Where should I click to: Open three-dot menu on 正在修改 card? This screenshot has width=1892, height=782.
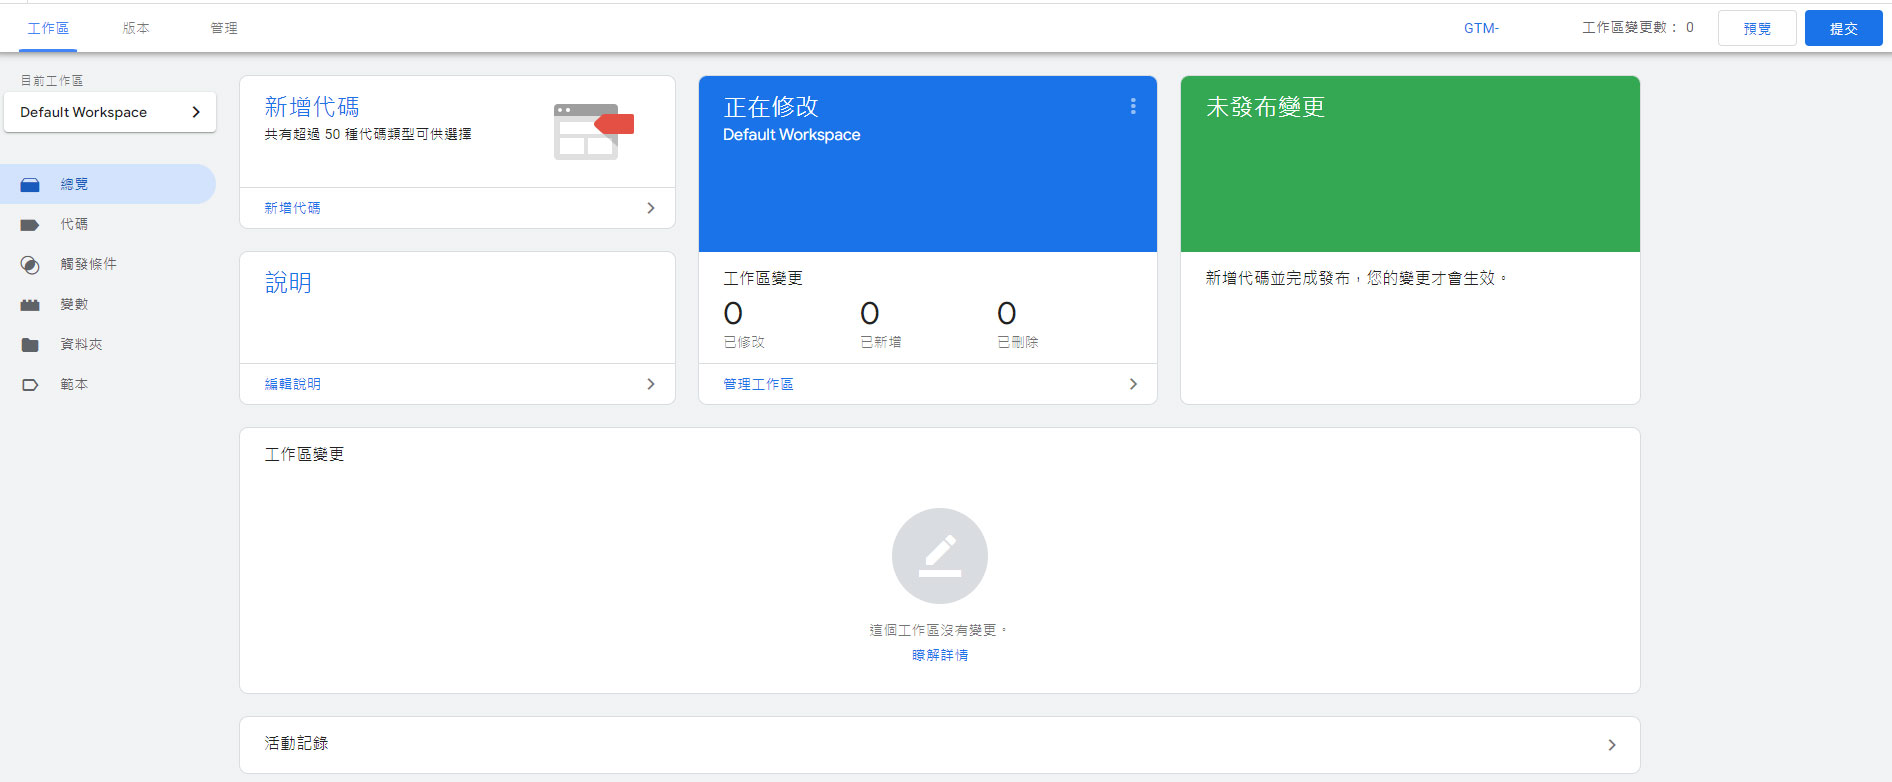(x=1133, y=106)
